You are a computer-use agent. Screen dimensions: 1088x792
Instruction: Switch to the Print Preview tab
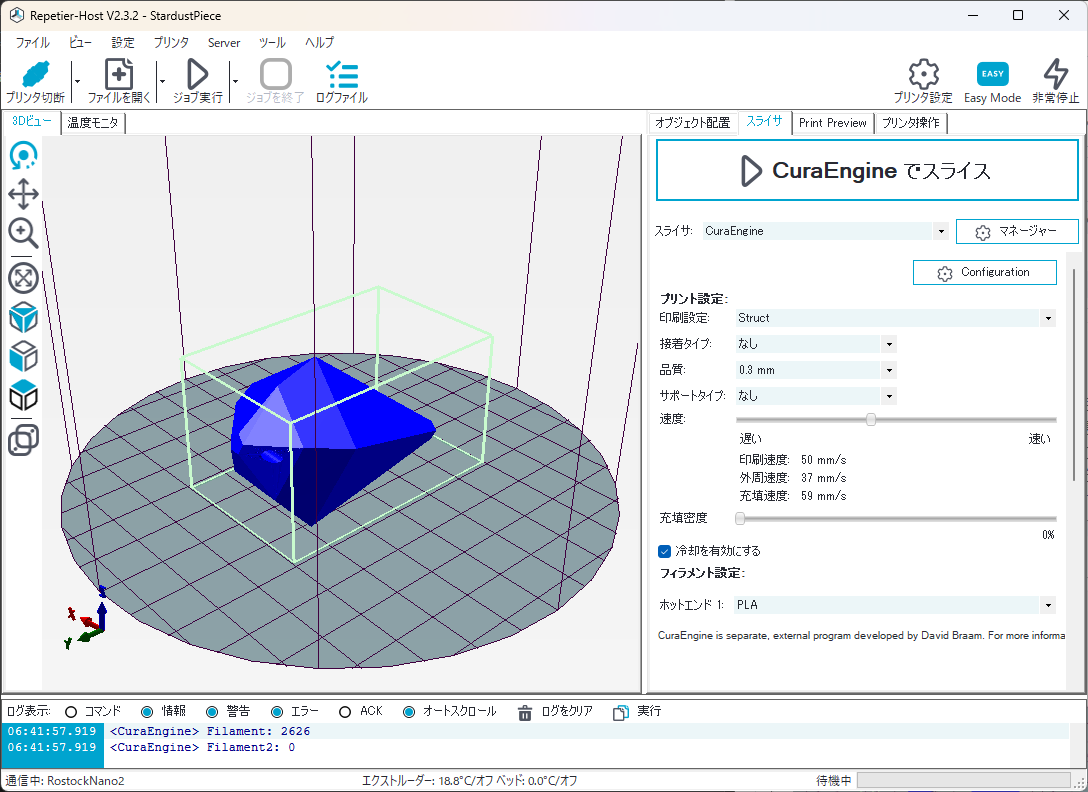point(832,123)
